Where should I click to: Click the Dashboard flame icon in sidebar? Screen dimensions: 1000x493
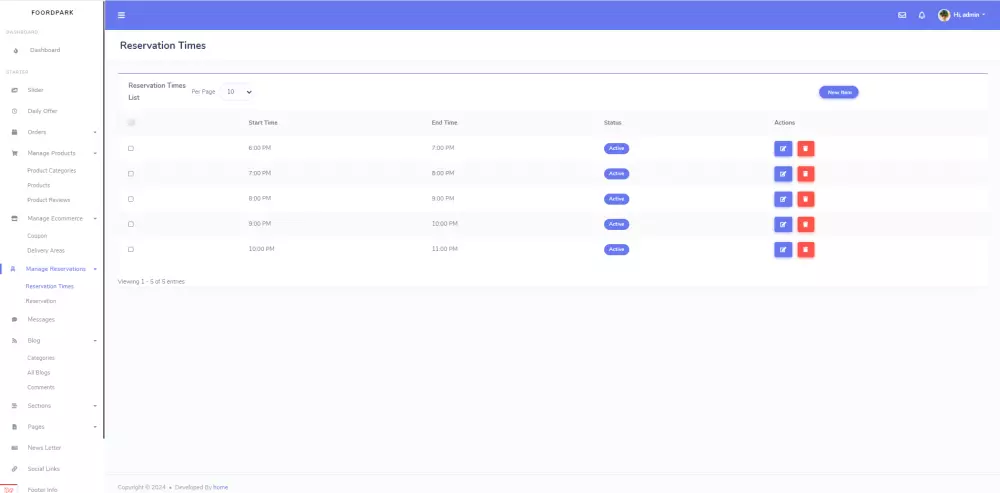(x=15, y=50)
